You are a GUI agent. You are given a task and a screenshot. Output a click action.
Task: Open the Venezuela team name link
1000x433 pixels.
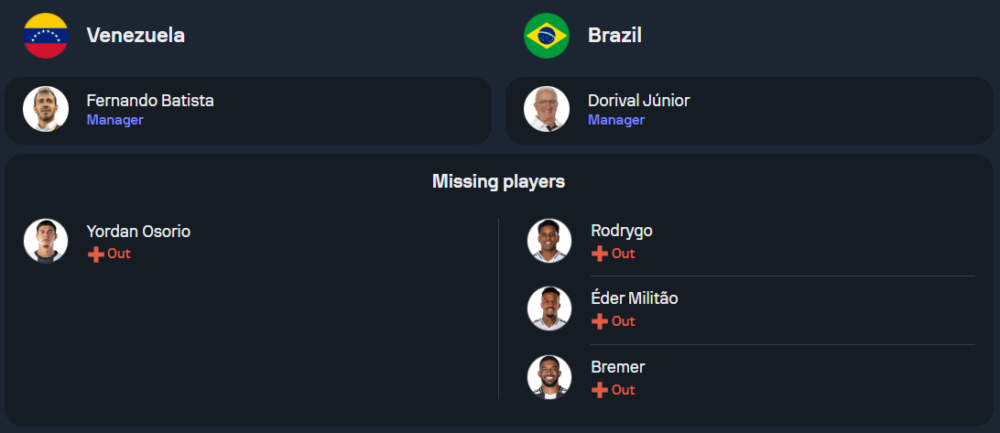135,35
